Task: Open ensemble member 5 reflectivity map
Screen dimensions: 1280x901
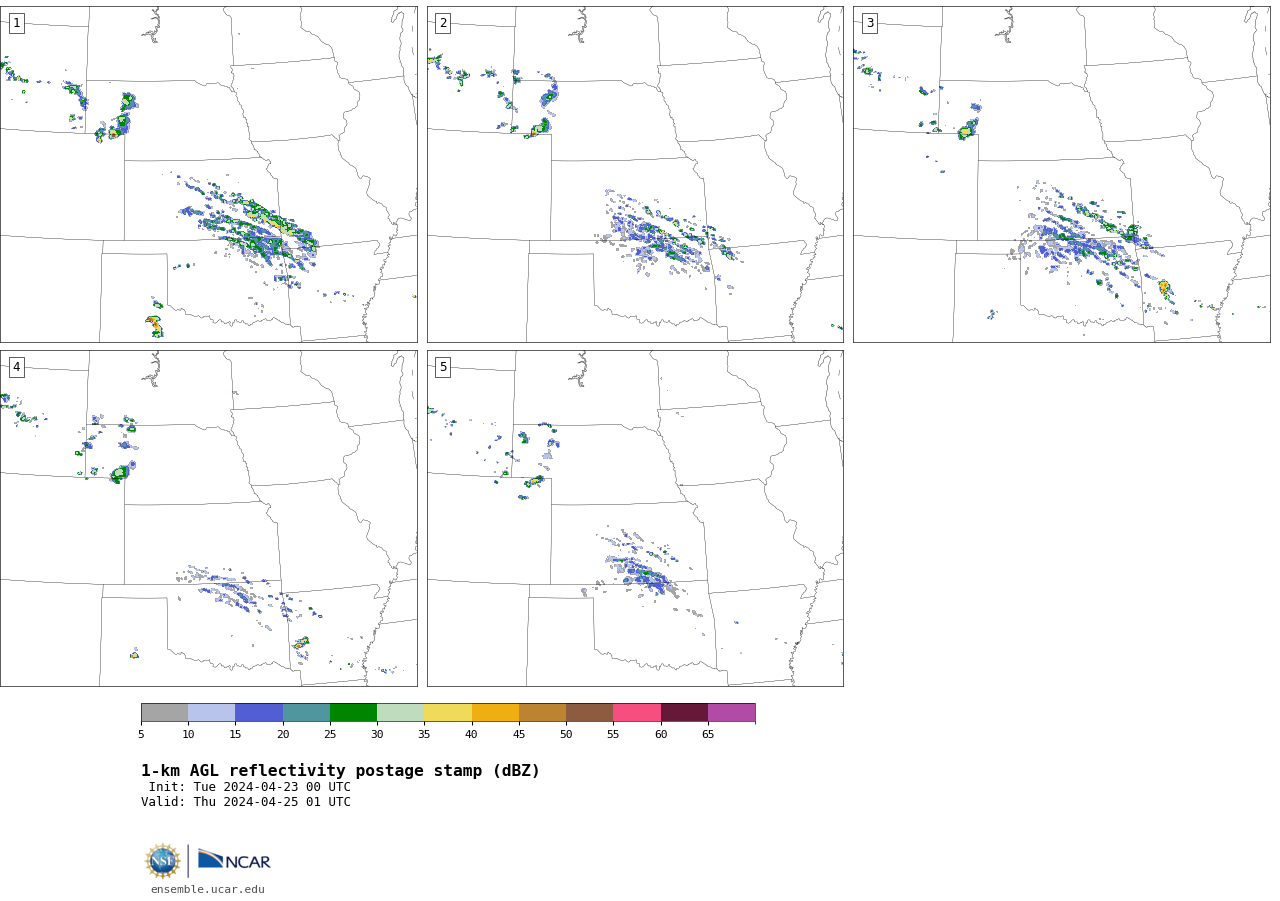Action: point(635,518)
